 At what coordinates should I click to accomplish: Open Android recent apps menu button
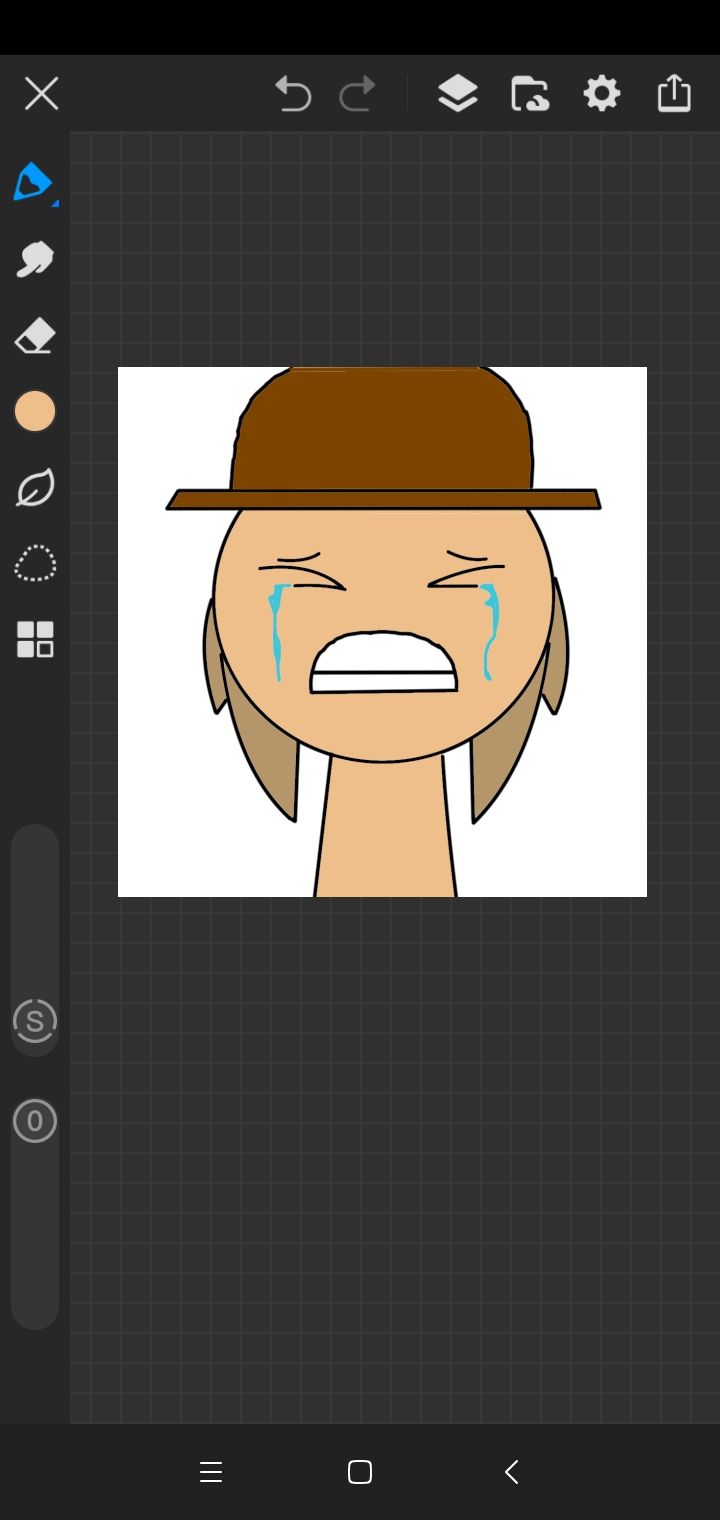pyautogui.click(x=210, y=1472)
